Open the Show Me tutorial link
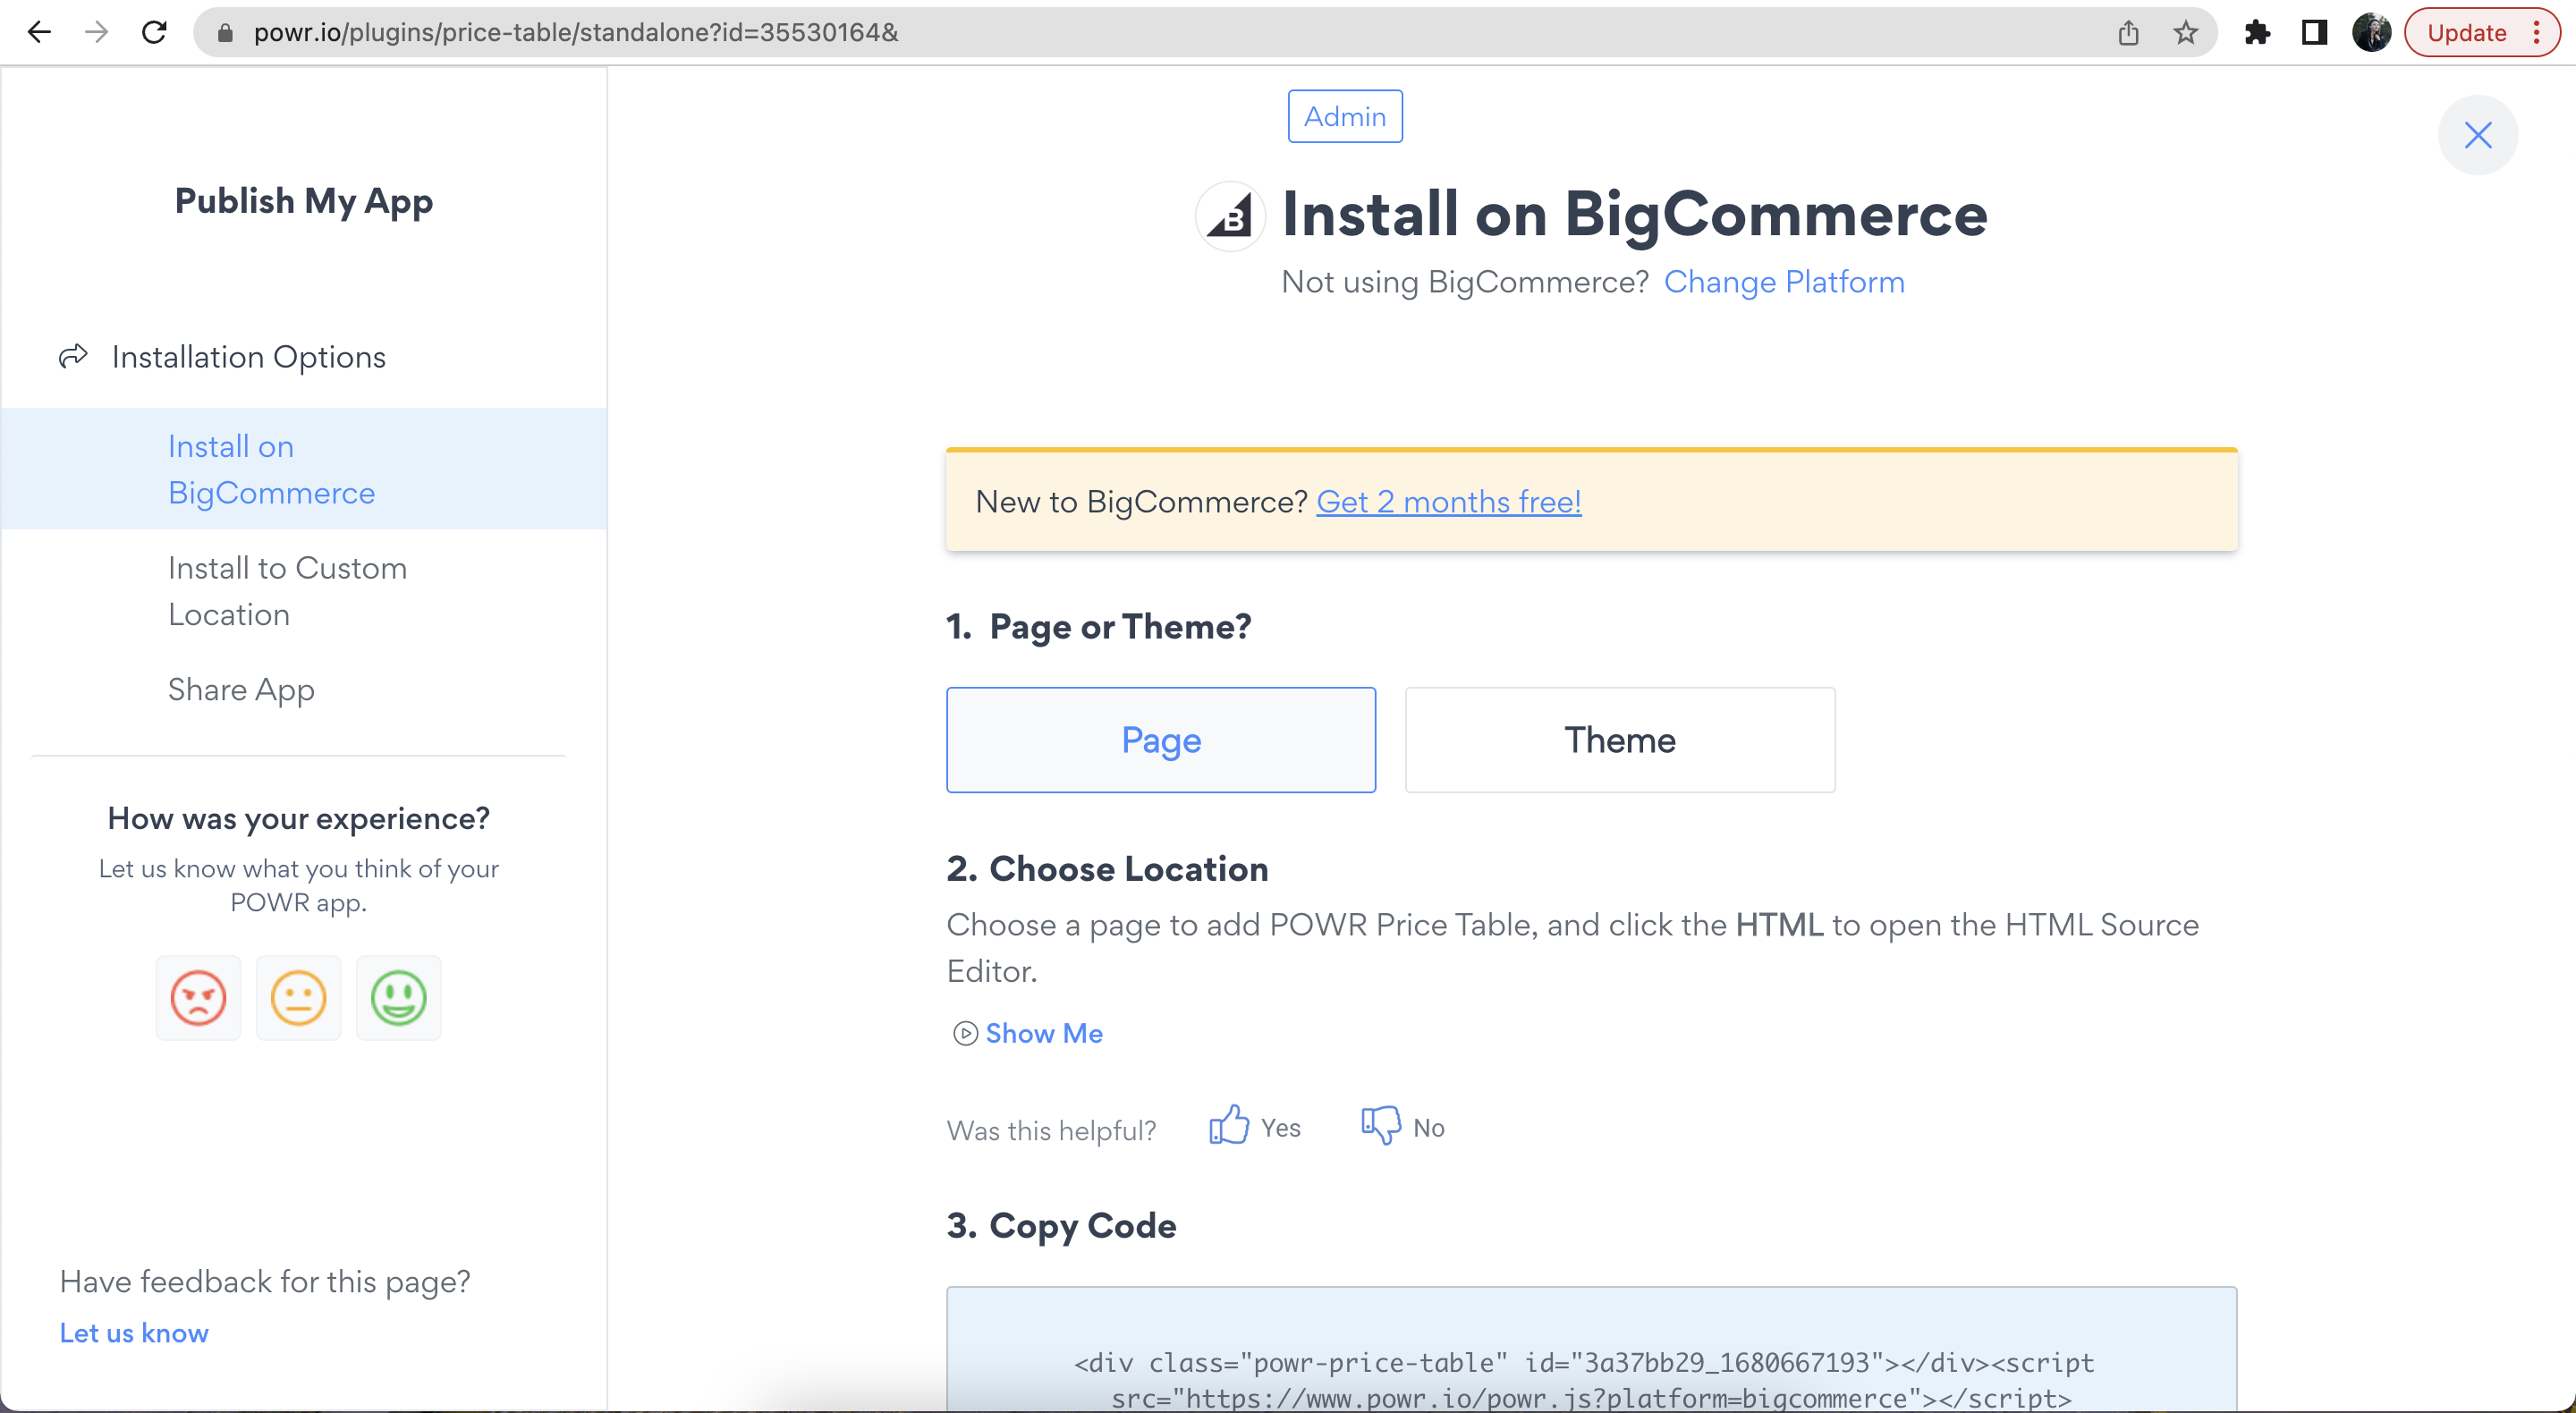Screen dimensions: 2576x1413 point(1043,1033)
